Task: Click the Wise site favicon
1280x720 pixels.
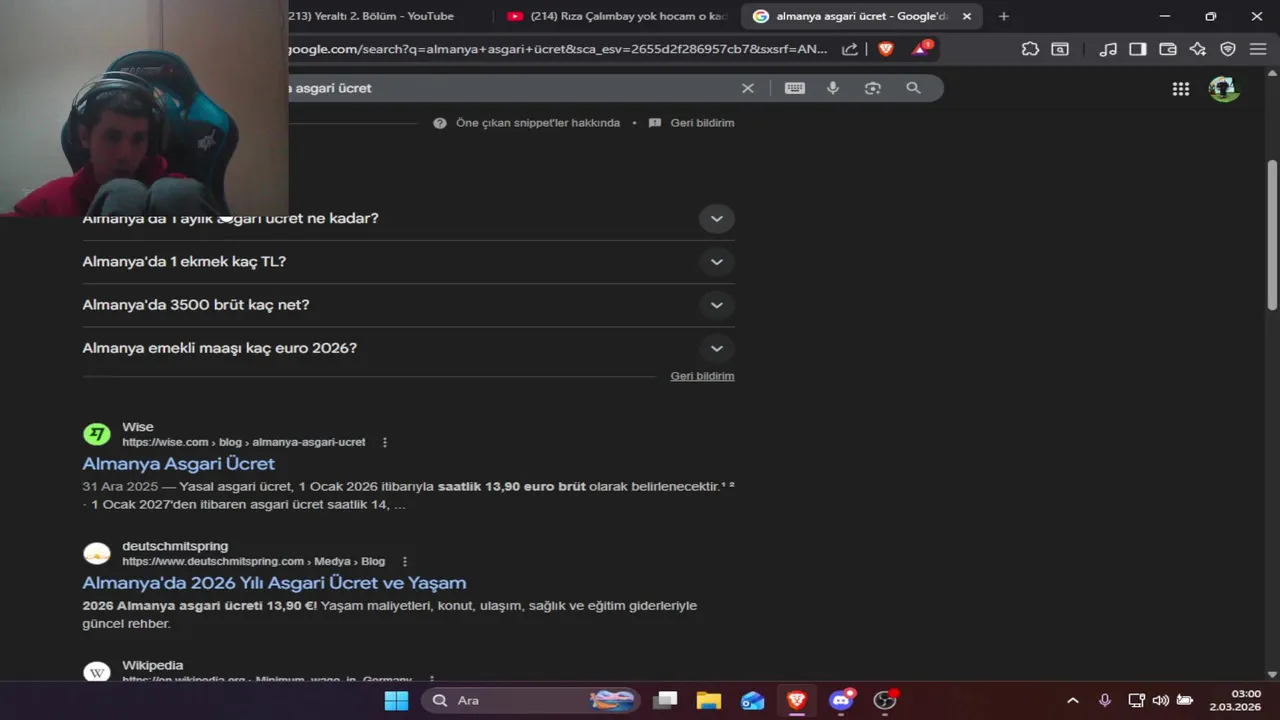Action: click(x=97, y=434)
